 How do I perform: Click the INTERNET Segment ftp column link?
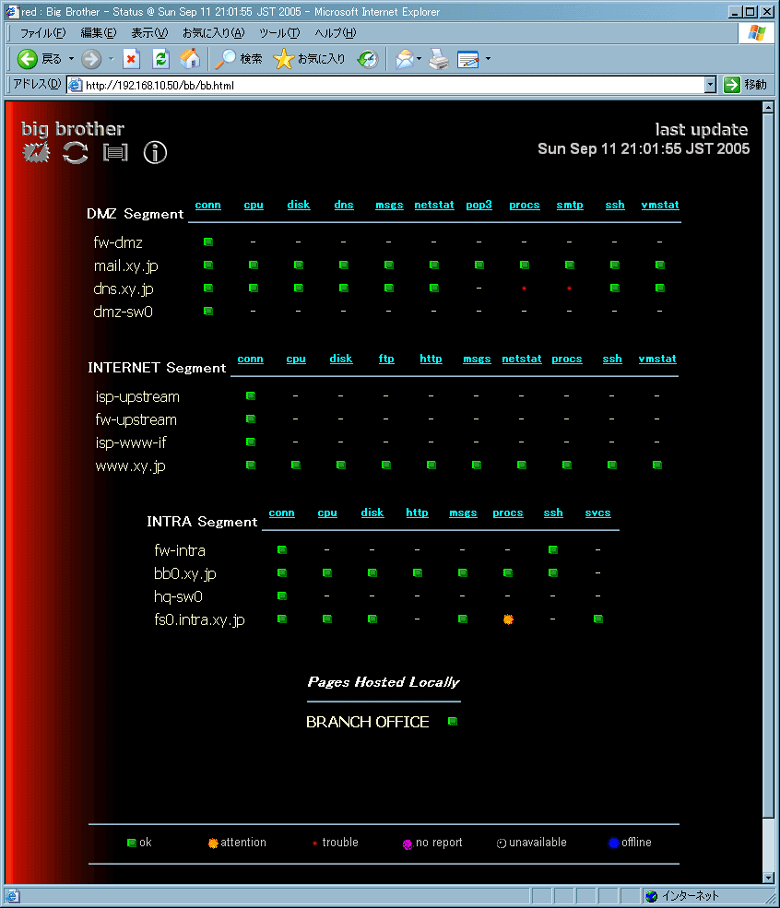click(x=386, y=358)
